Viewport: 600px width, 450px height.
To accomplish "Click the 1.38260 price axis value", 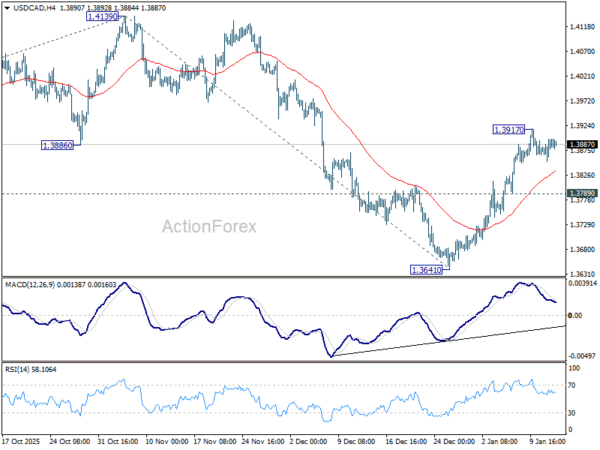I will (582, 175).
